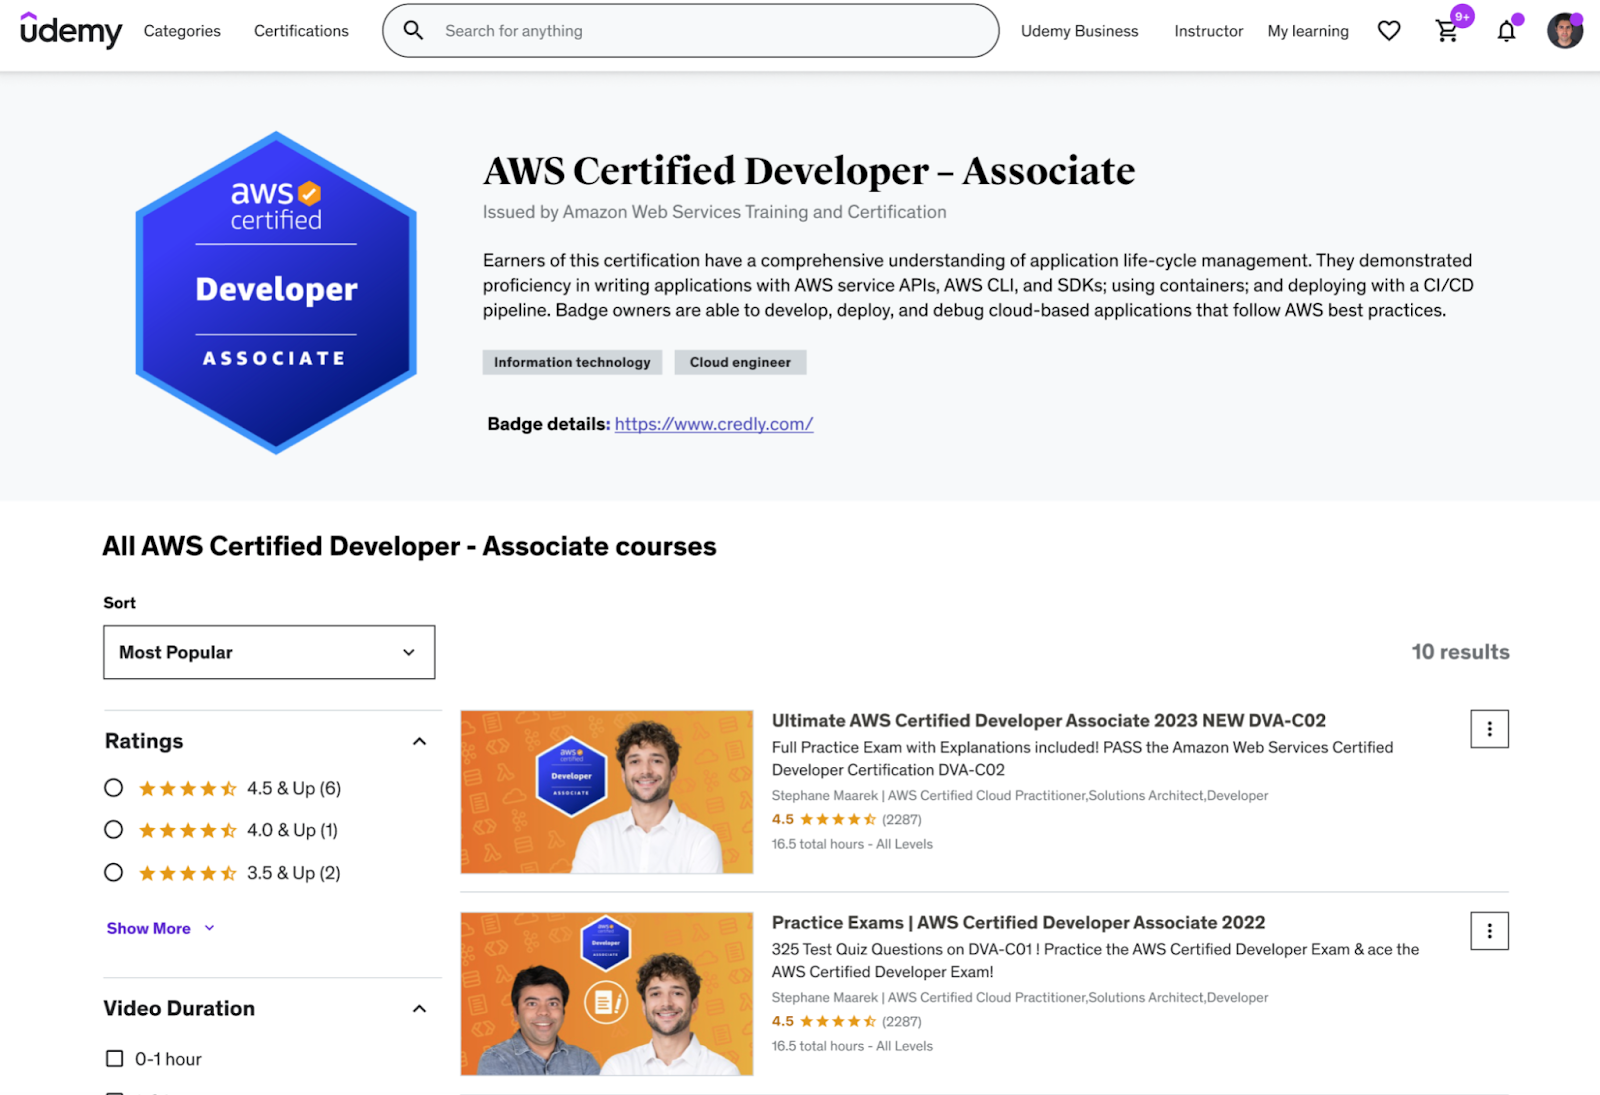
Task: Click the 10 results count text
Action: point(1460,652)
